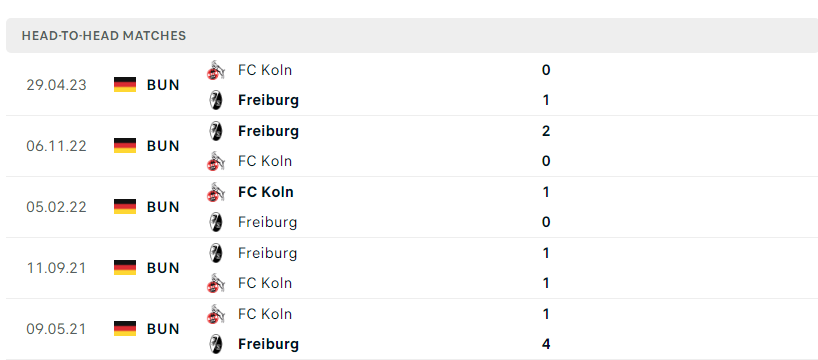The width and height of the screenshot is (818, 360).
Task: Click FC Koln crest in 06.11.22 match
Action: [x=215, y=161]
